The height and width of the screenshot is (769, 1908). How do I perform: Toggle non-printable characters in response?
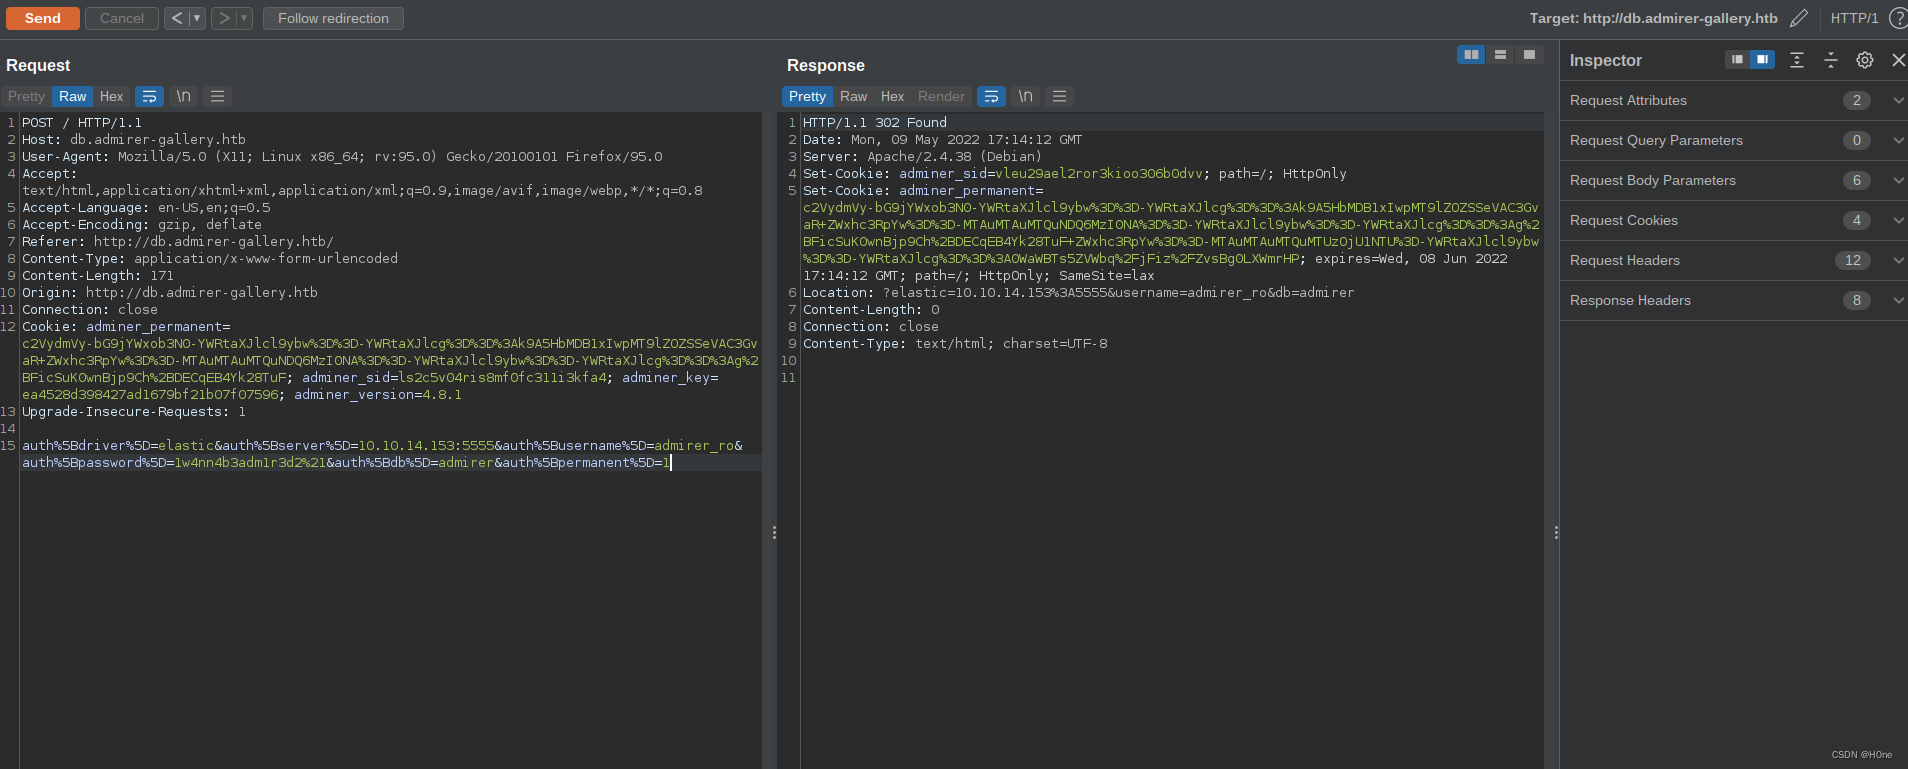tap(1025, 96)
